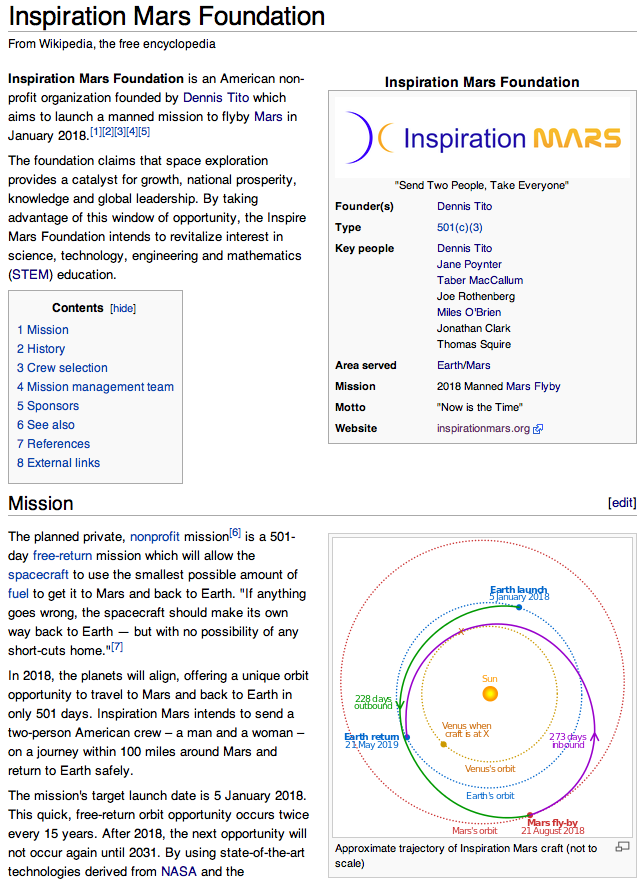Click the infobox title above the logo

point(482,82)
